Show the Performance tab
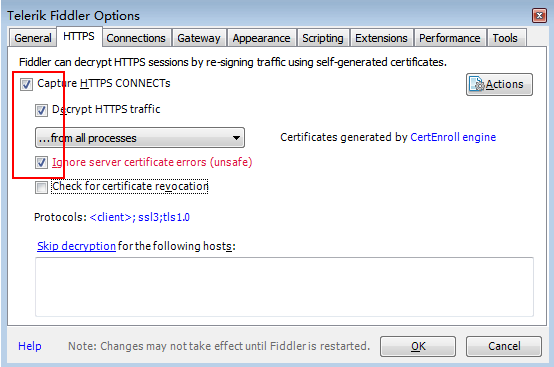The height and width of the screenshot is (367, 554). 450,38
